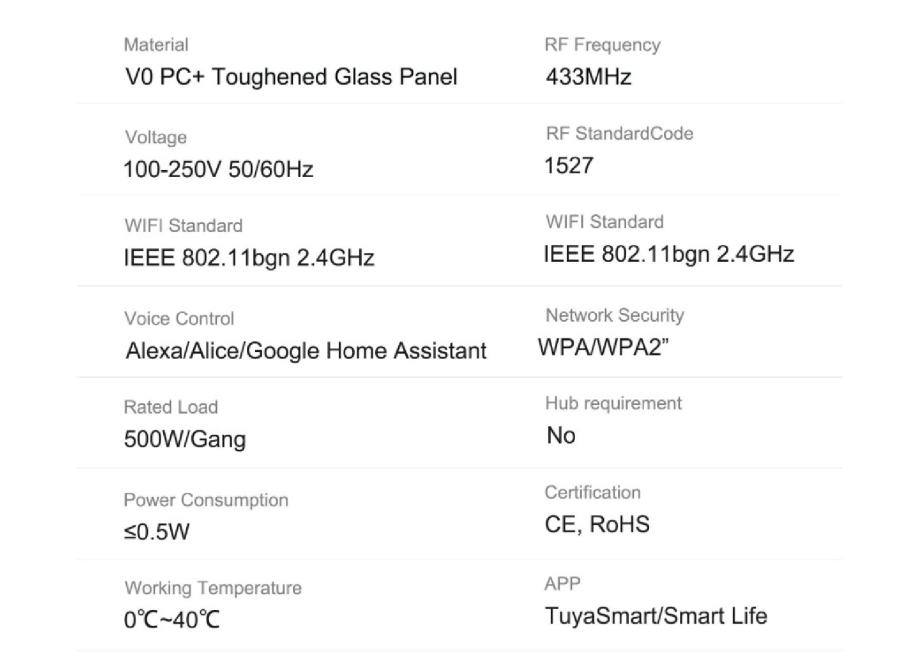This screenshot has height=672, width=919.
Task: Click the CE, RoHS certification value
Action: [597, 524]
